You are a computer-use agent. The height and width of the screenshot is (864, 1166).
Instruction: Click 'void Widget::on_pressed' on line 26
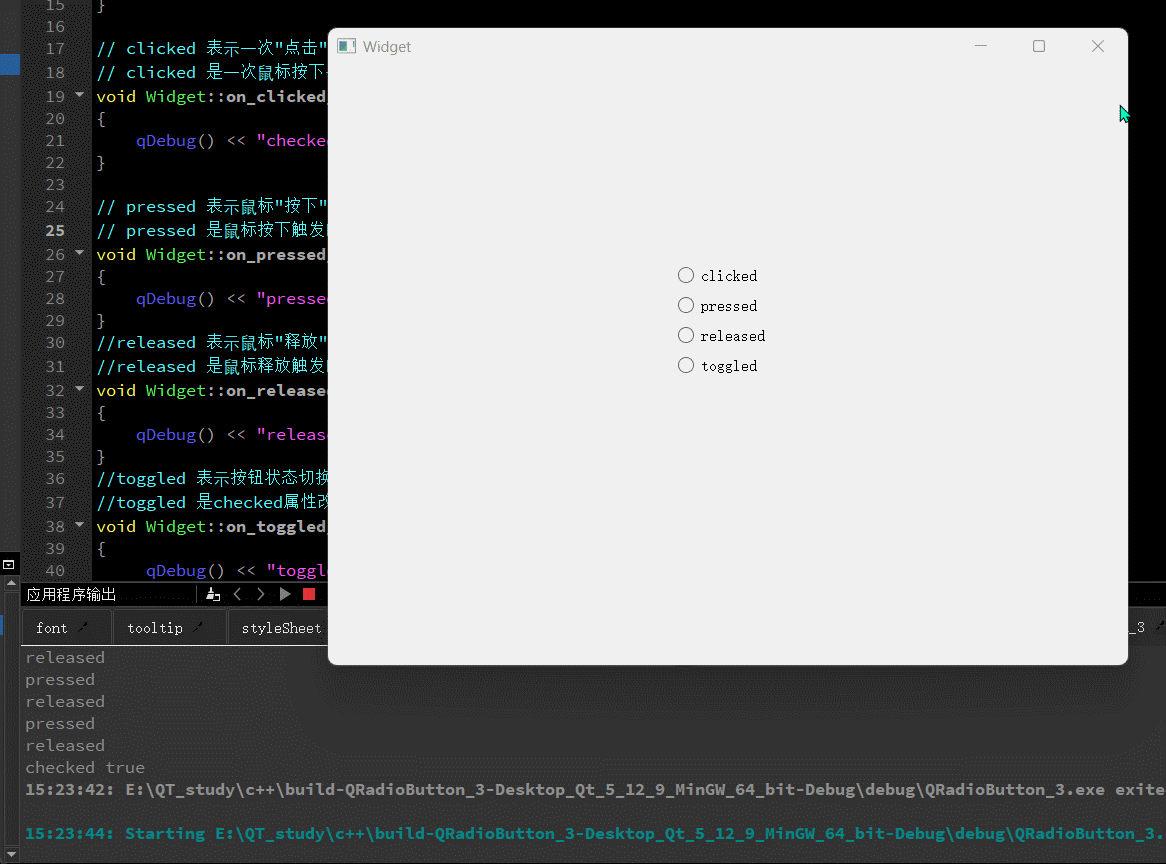(x=212, y=254)
